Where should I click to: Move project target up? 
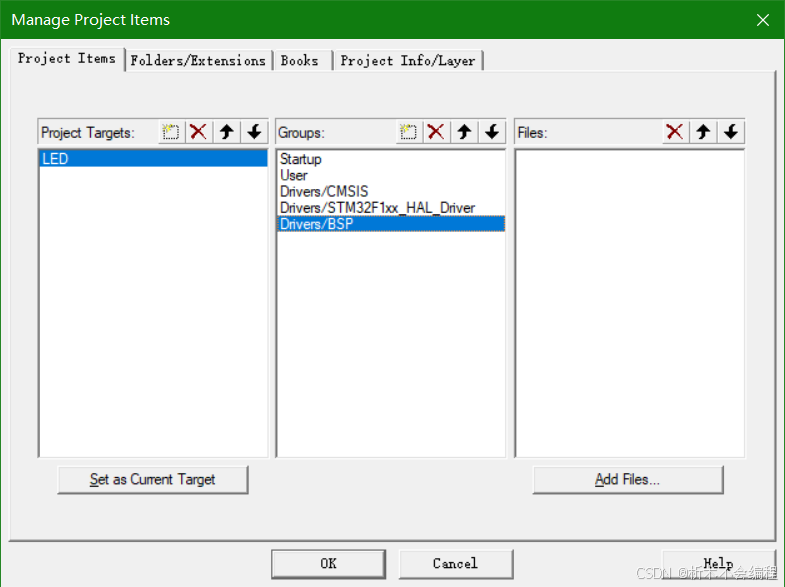tap(227, 132)
